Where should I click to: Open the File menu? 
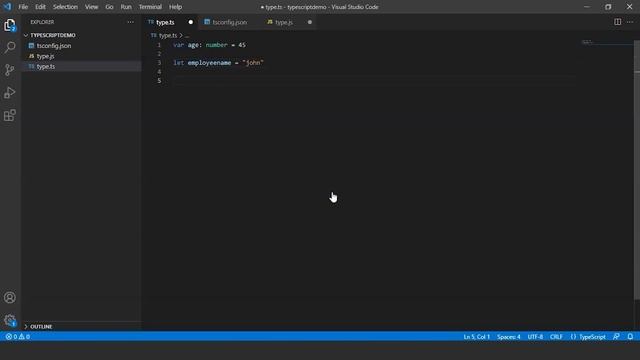[23, 7]
